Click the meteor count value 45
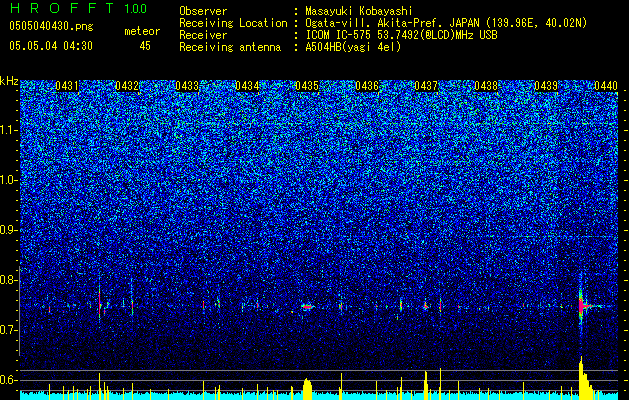The image size is (629, 400). click(x=145, y=46)
